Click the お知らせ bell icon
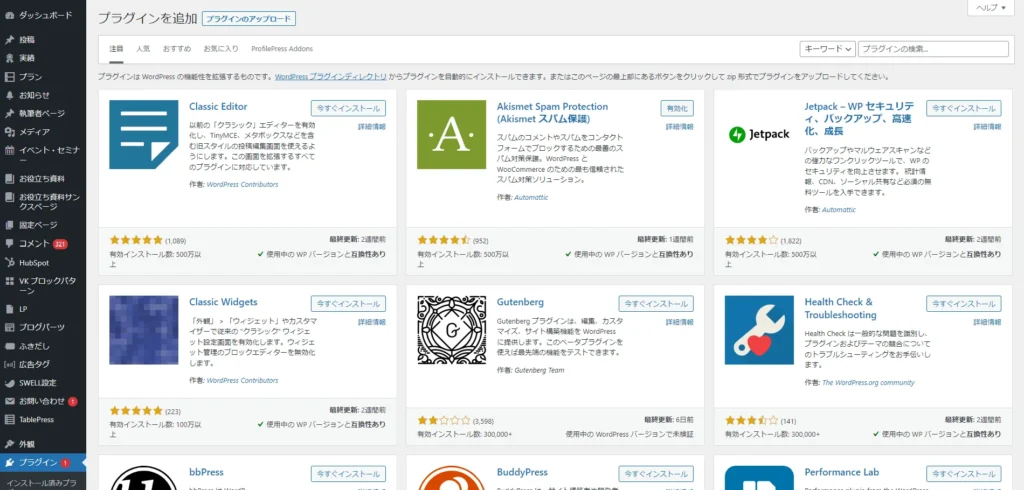This screenshot has width=1024, height=490. [9, 95]
